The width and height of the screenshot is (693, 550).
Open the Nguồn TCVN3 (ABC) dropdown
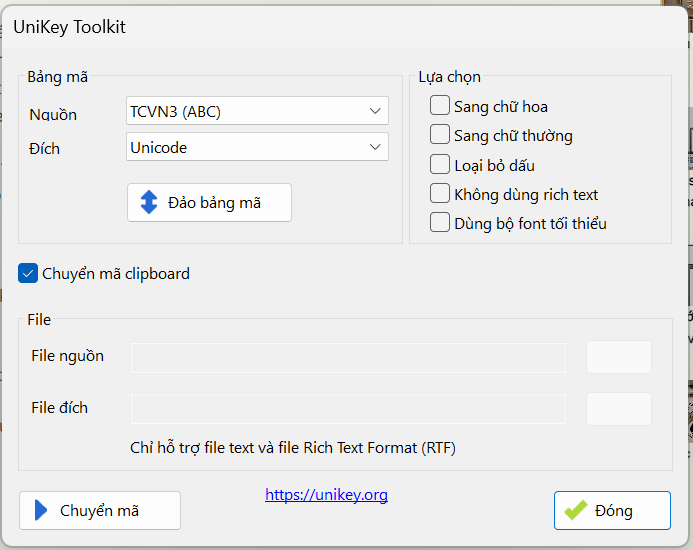pyautogui.click(x=257, y=111)
